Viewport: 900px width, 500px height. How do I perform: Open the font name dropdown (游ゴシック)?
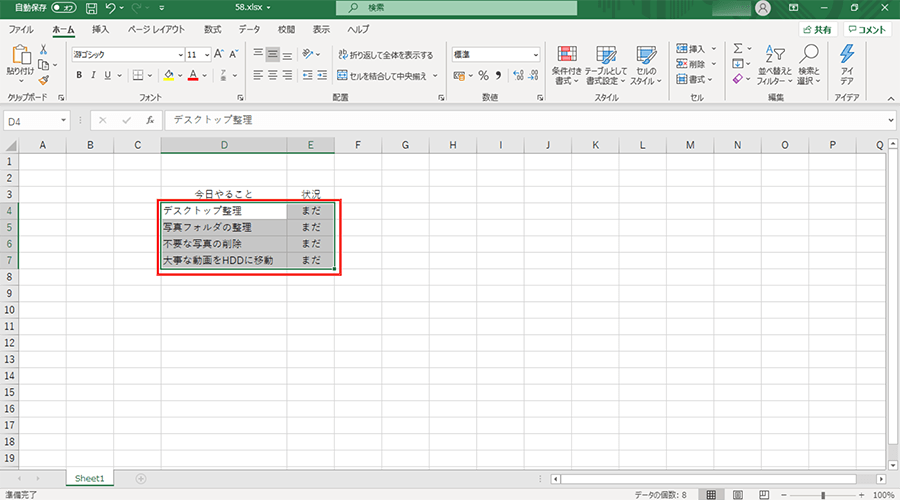(180, 55)
